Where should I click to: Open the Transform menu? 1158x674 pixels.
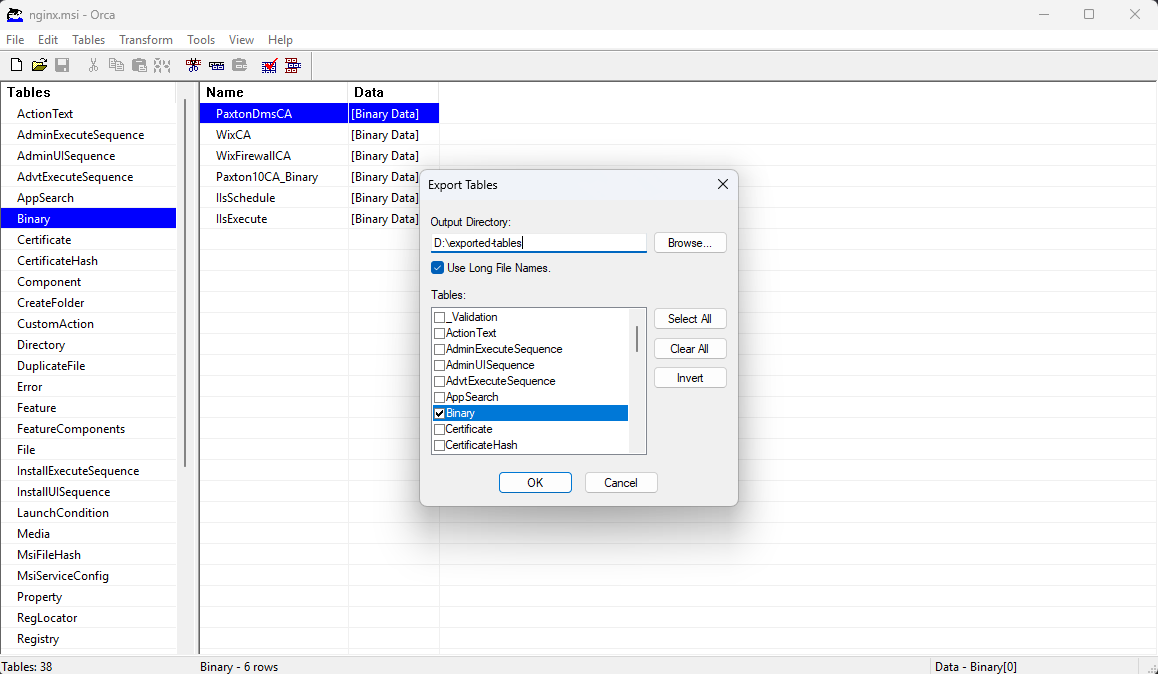pos(145,40)
